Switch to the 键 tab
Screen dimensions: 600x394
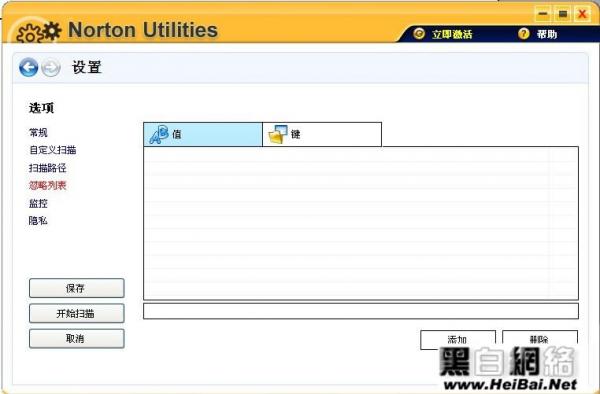(x=322, y=135)
